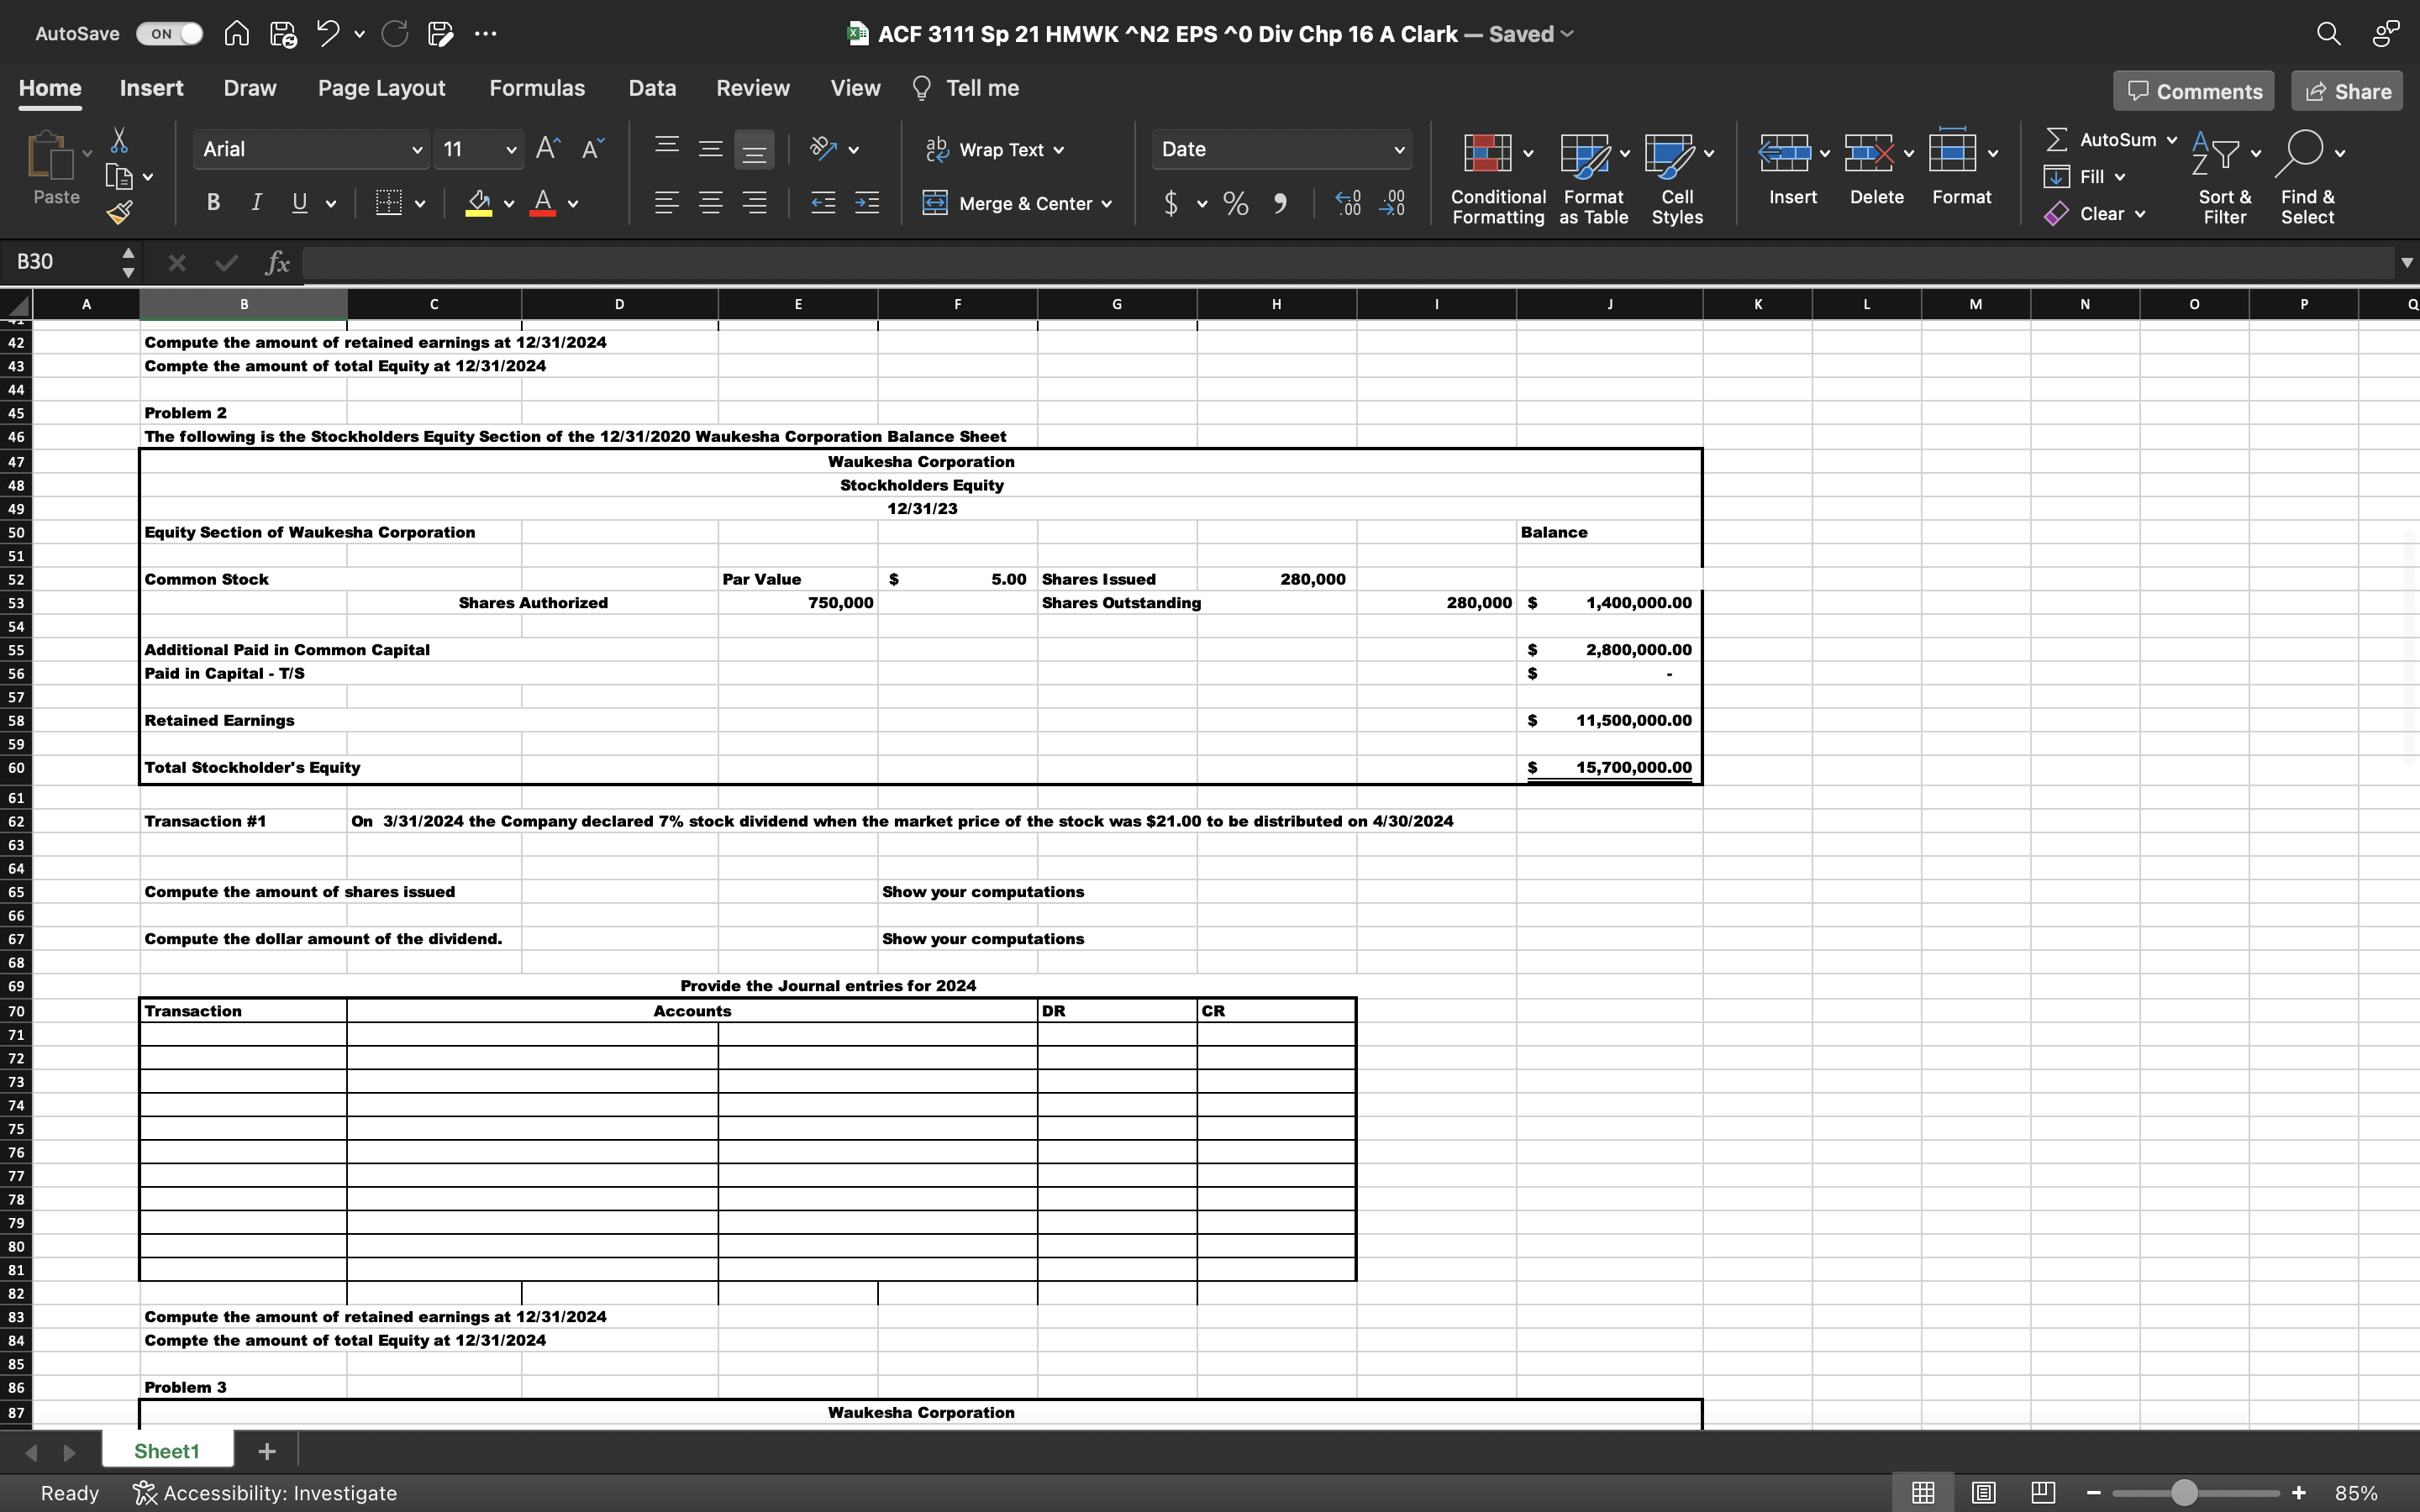This screenshot has height=1512, width=2420.
Task: Toggle the AutoSave switch off
Action: (169, 33)
